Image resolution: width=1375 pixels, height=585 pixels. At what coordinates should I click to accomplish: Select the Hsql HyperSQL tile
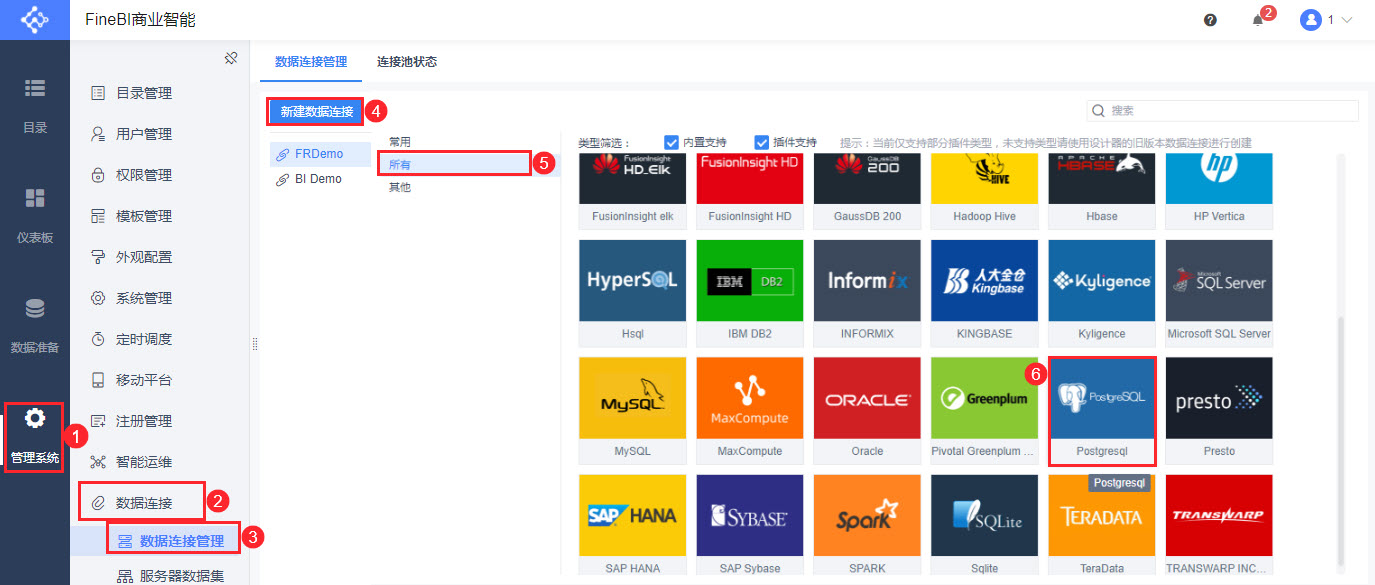[x=633, y=293]
